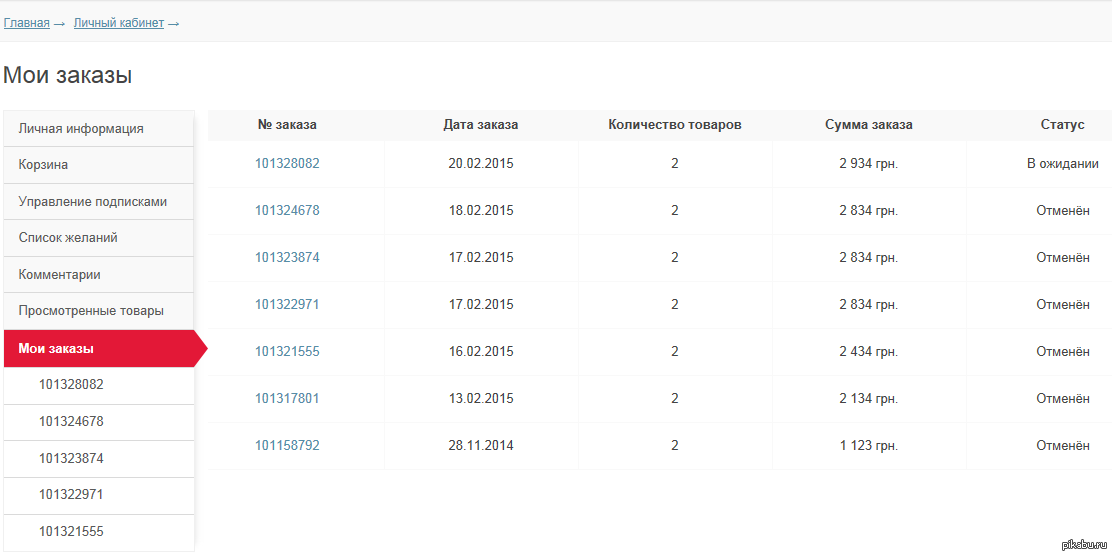Open Личная информация in sidebar

(x=99, y=128)
